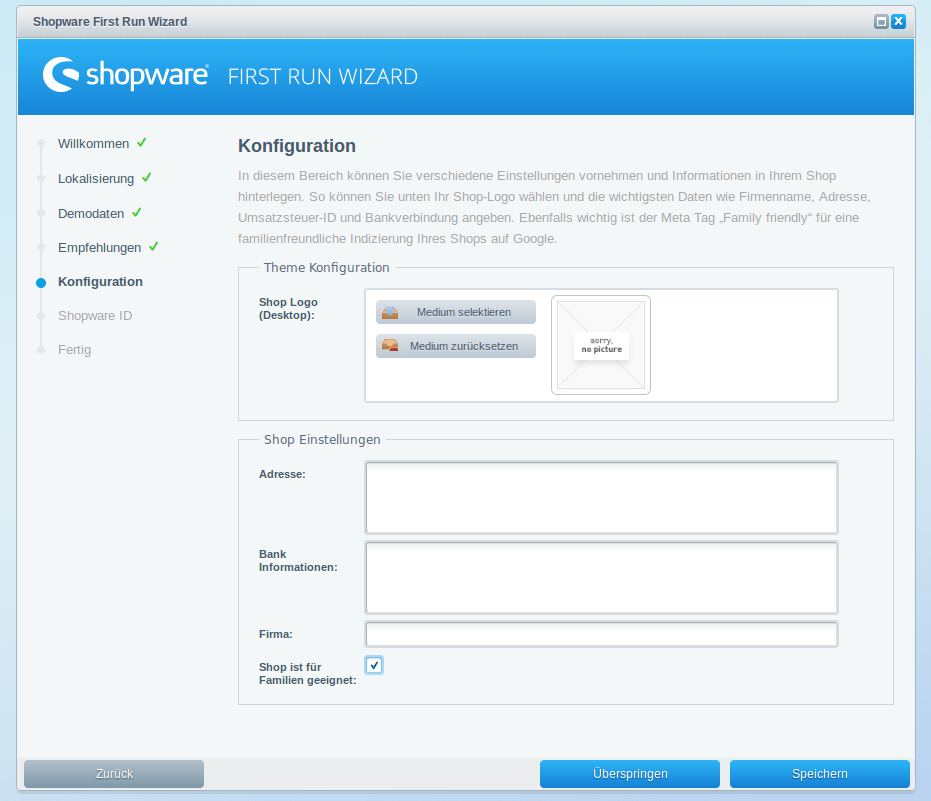Maximize the First Run Wizard window
This screenshot has width=931, height=801.
click(881, 21)
